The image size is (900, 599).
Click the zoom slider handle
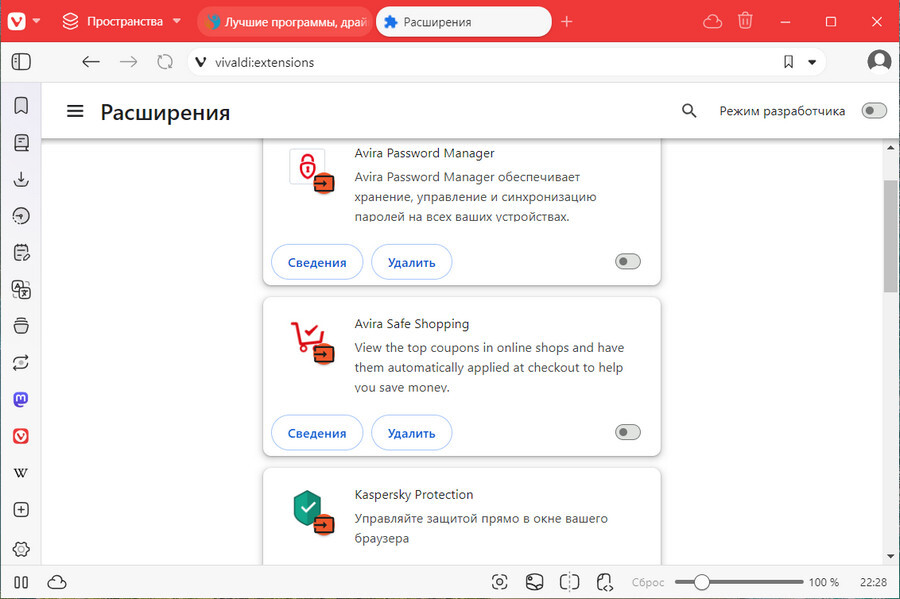tap(701, 582)
